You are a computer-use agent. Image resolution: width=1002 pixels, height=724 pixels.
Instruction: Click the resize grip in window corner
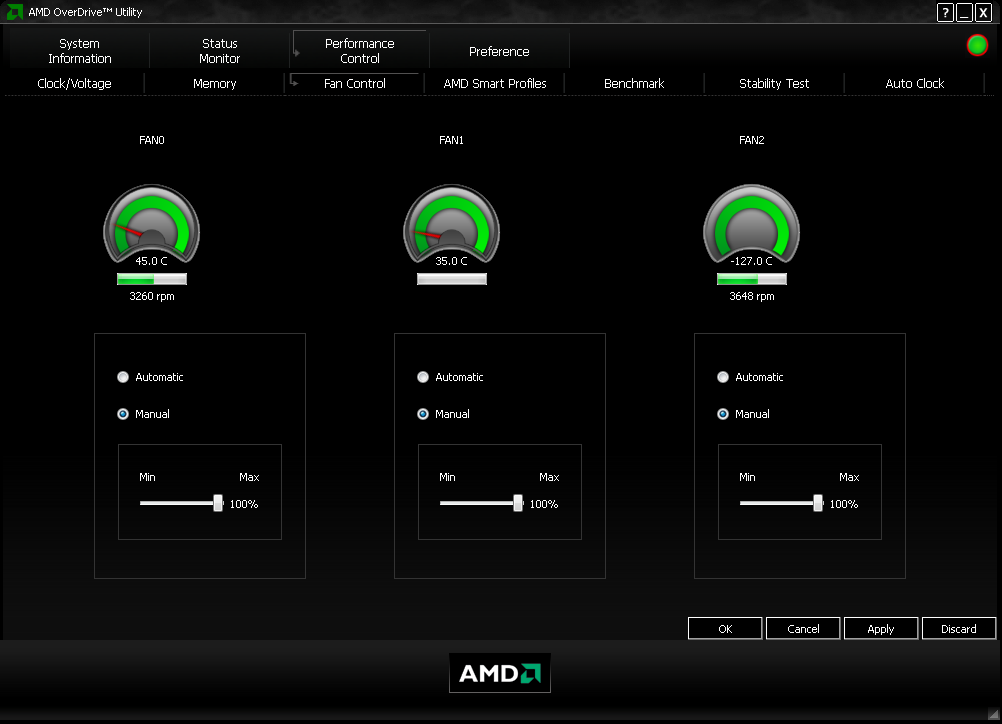point(992,714)
